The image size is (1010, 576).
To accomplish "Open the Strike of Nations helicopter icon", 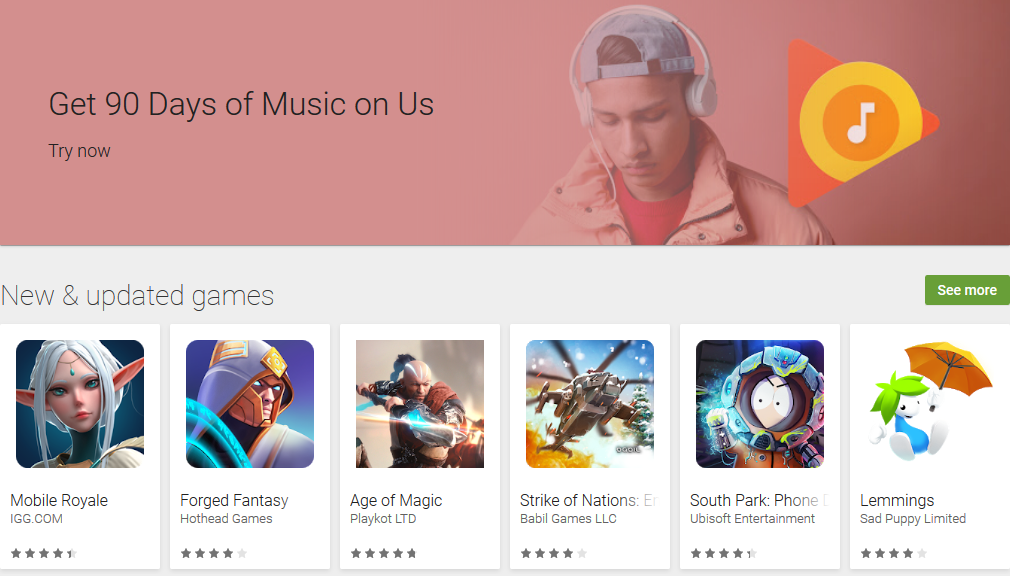I will pos(590,404).
